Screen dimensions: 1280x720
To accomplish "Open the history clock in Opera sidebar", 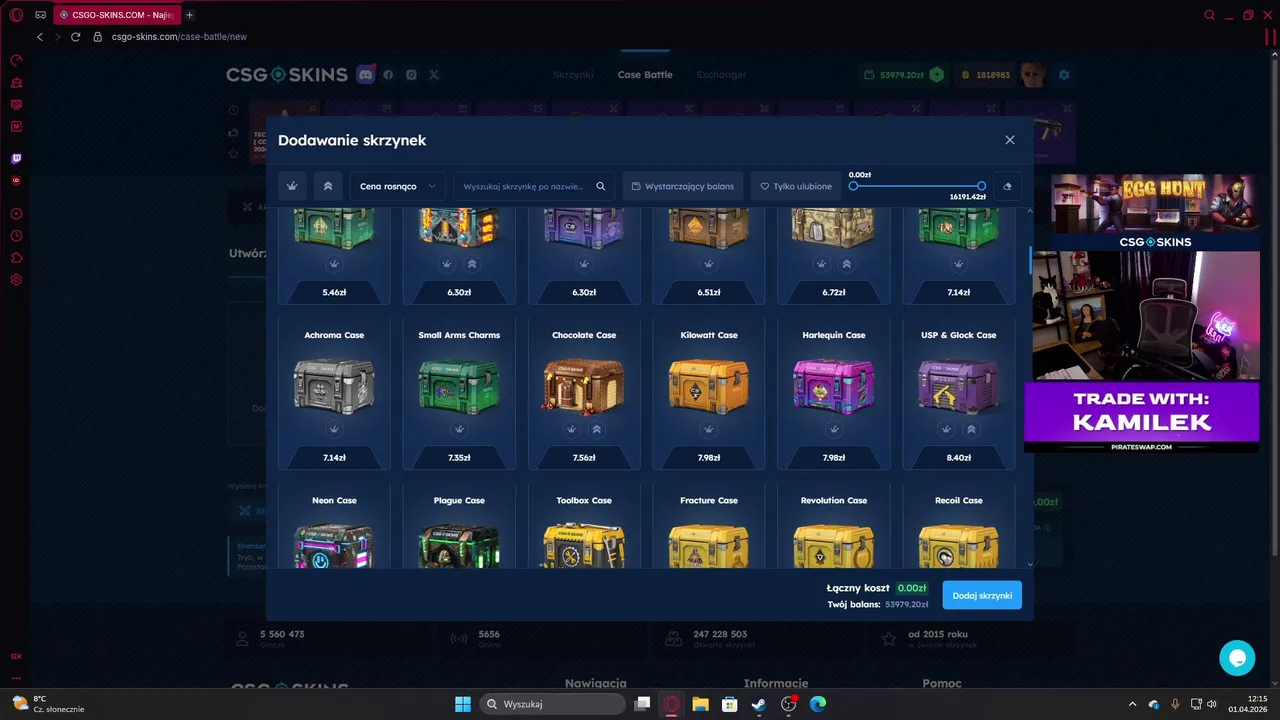I will click(x=16, y=236).
